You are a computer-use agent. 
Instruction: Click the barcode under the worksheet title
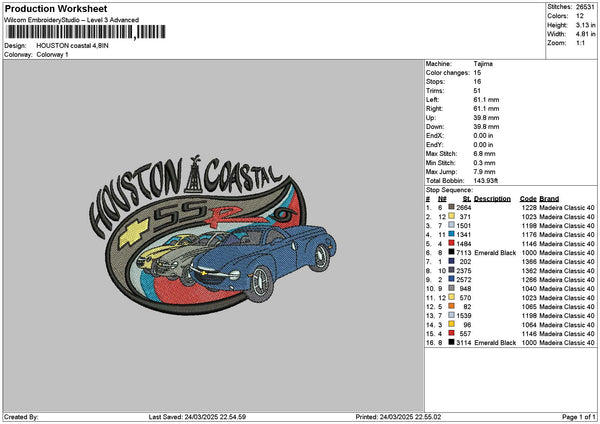[x=85, y=32]
